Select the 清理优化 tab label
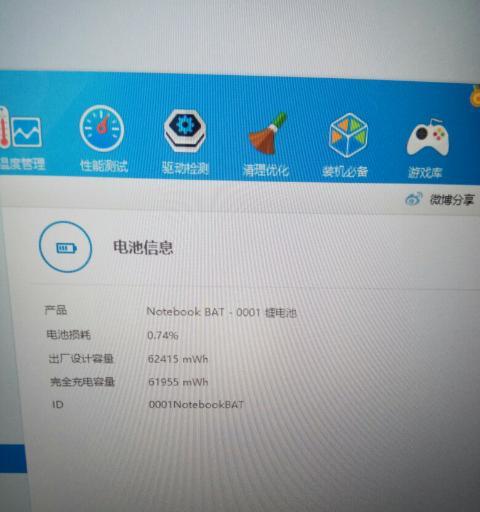Screen dimensions: 480x512 [265, 170]
